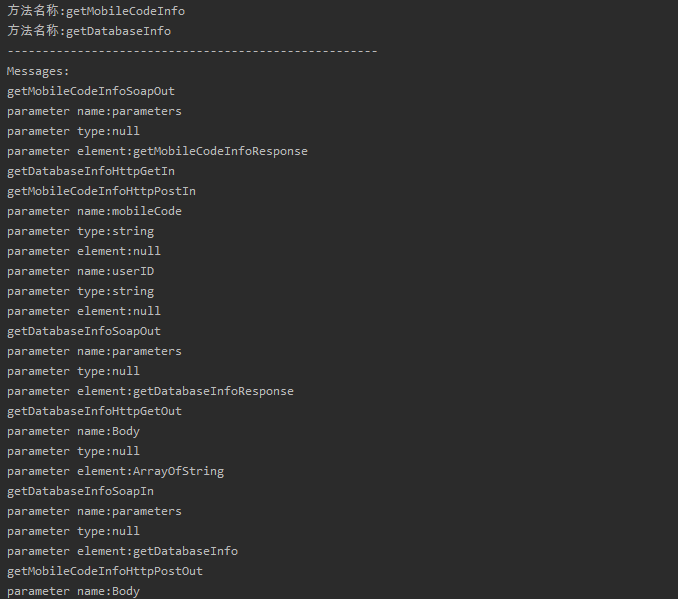Click 'parameter element:getDatabaseInfoResponse' line
The image size is (678, 599).
click(x=150, y=391)
